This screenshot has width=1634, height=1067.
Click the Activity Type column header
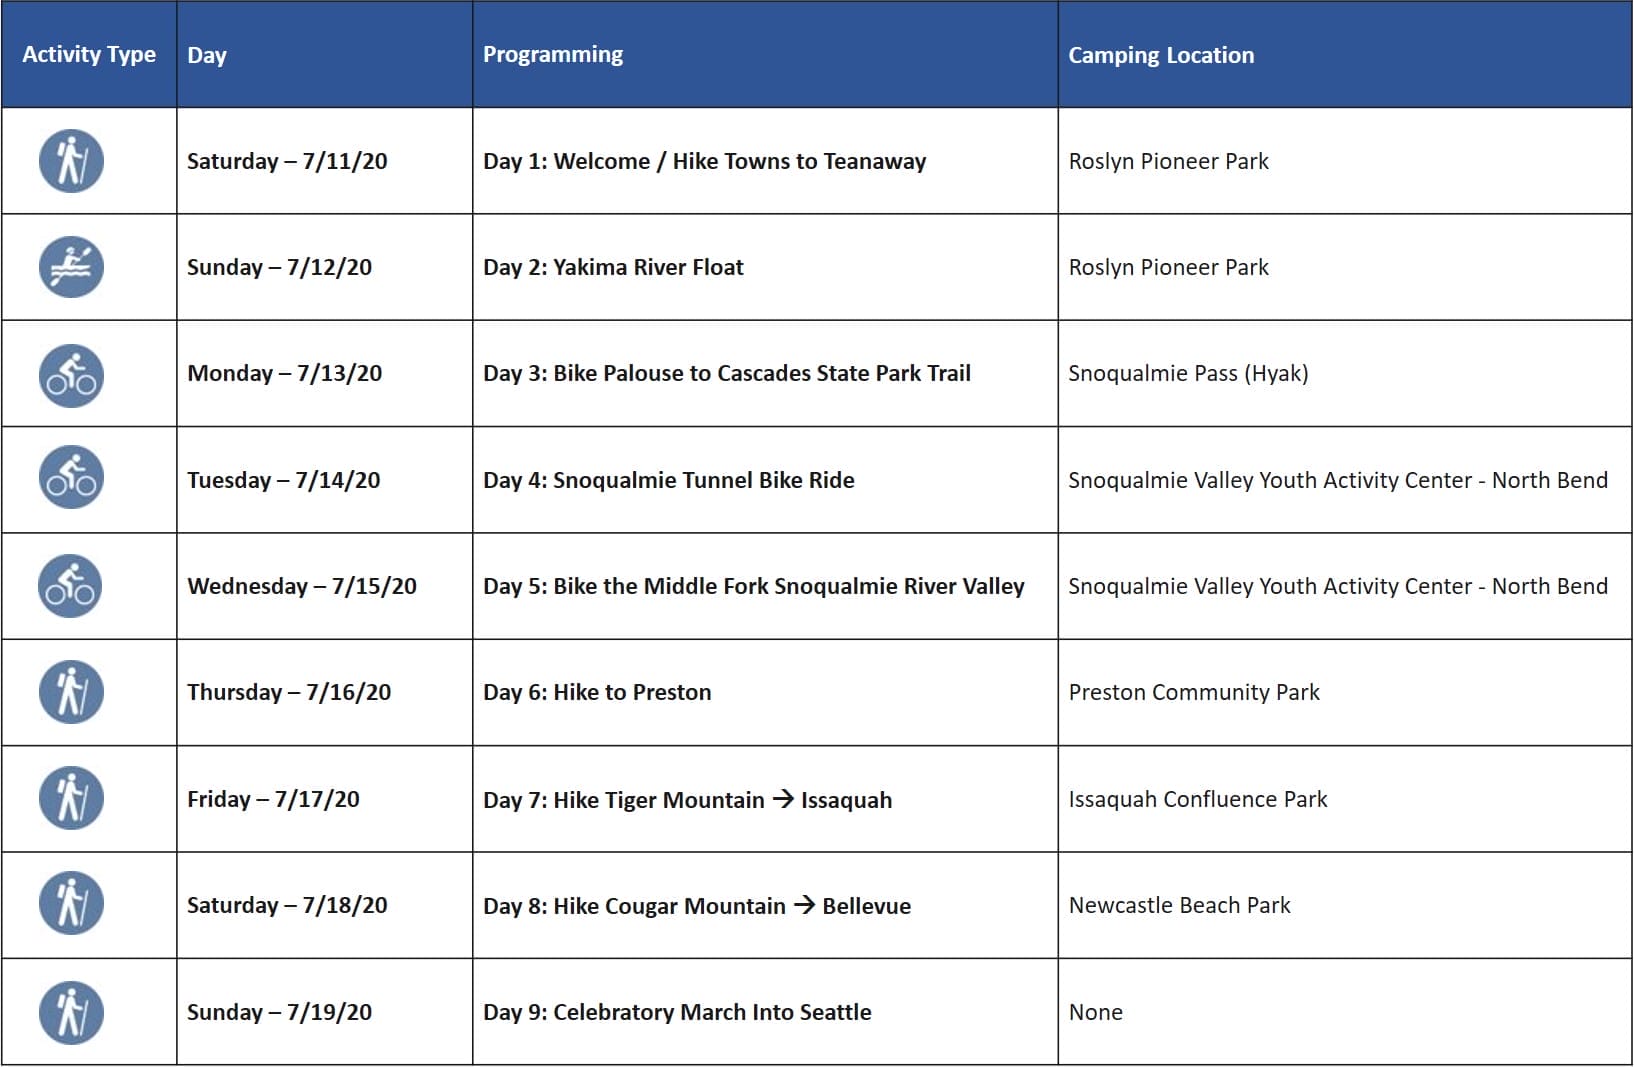tap(89, 55)
